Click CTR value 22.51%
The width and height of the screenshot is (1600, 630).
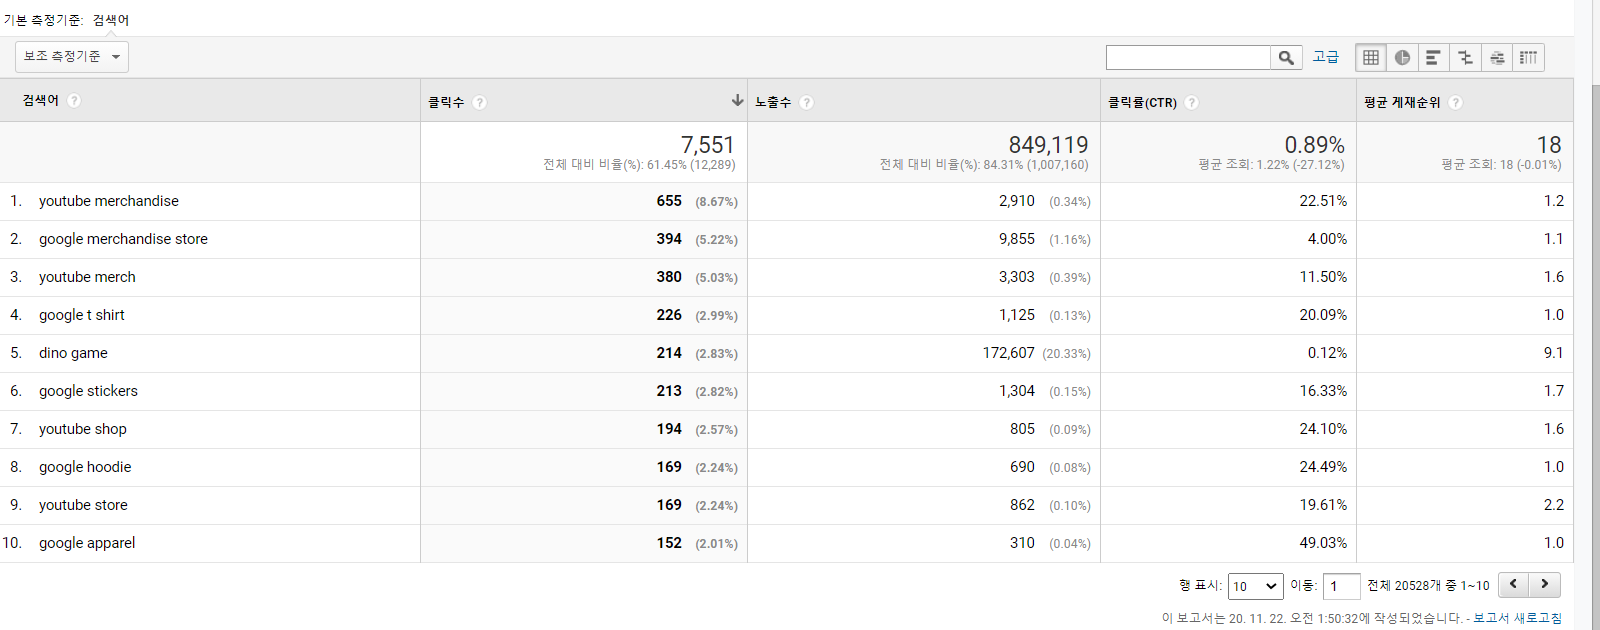(x=1323, y=201)
